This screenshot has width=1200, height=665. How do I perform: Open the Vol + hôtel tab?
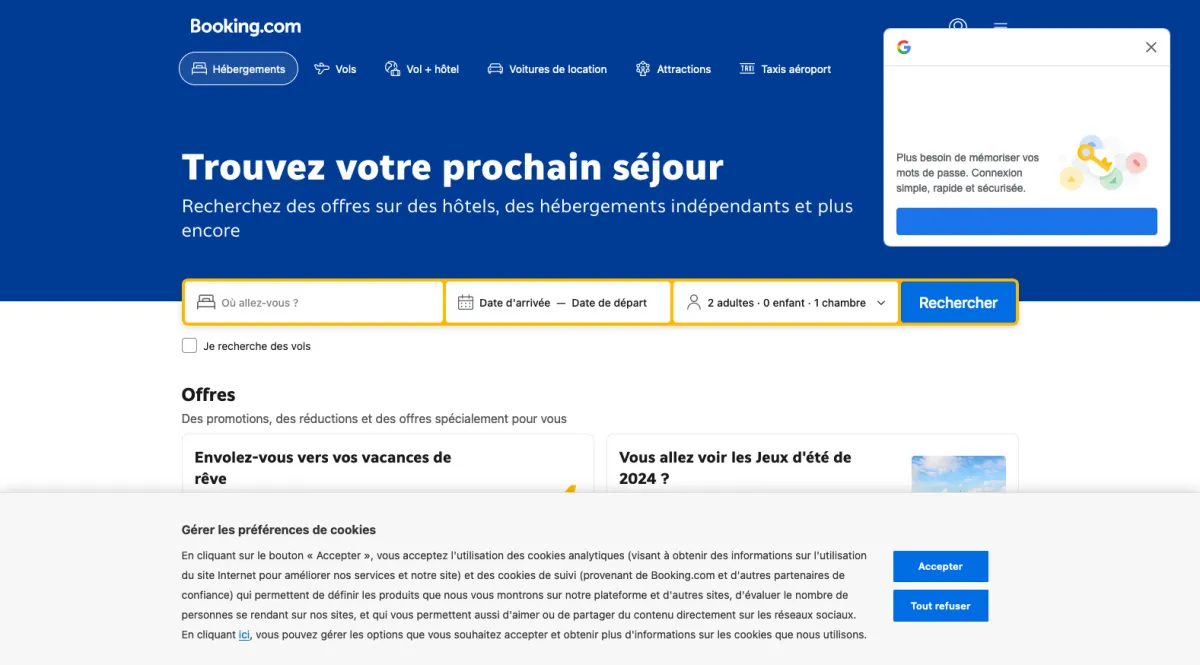click(422, 69)
